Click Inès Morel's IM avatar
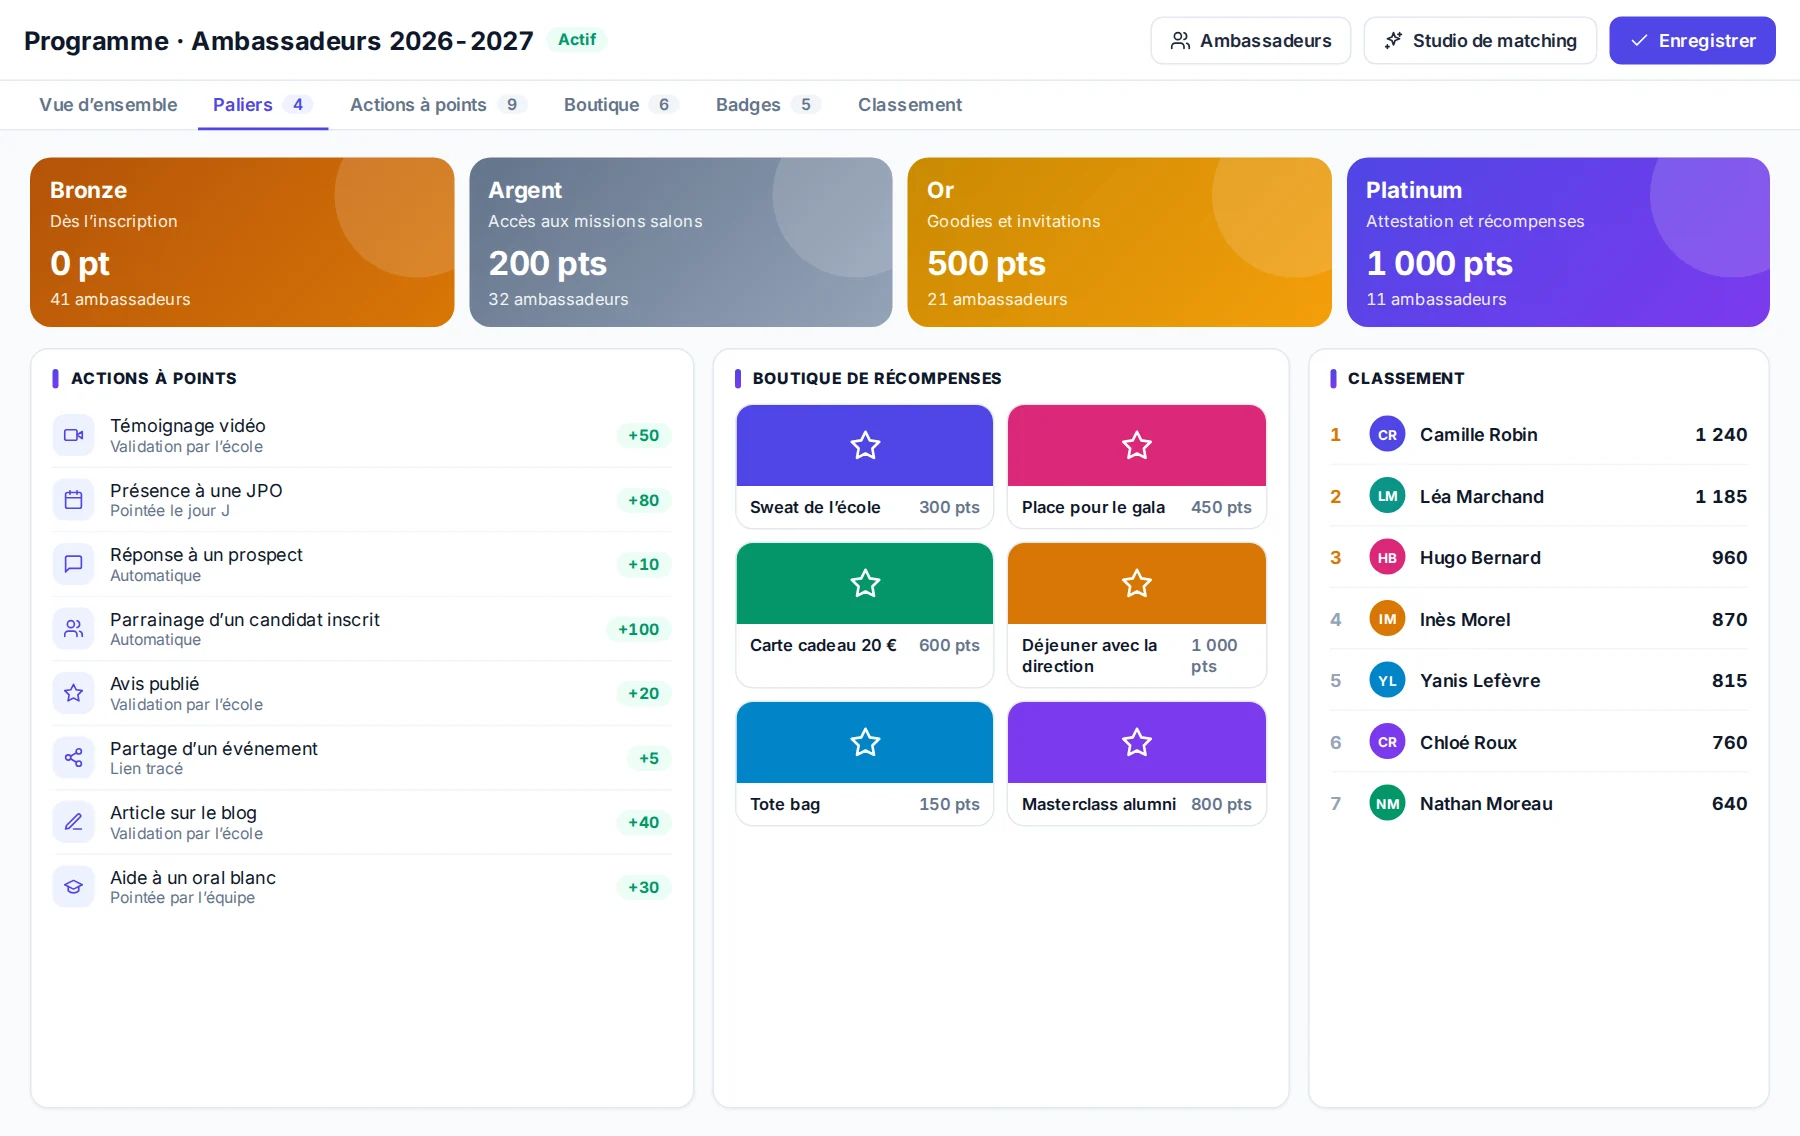The height and width of the screenshot is (1136, 1800). click(x=1387, y=619)
